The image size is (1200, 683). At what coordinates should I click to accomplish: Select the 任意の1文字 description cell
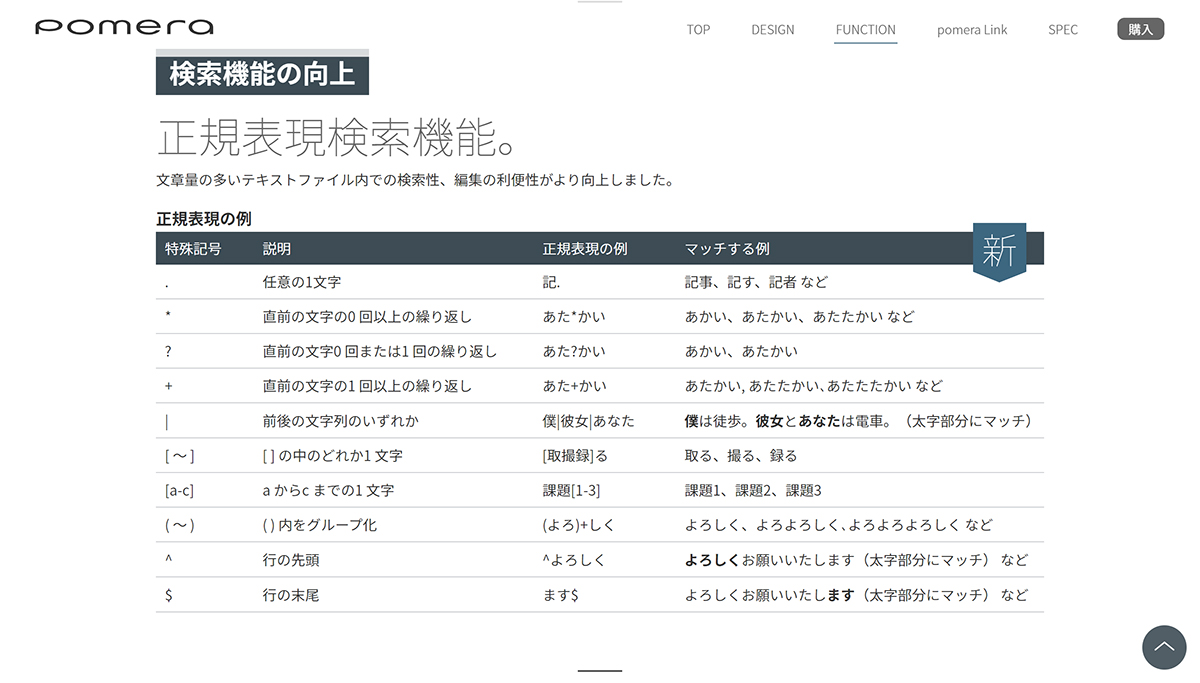pyautogui.click(x=302, y=283)
